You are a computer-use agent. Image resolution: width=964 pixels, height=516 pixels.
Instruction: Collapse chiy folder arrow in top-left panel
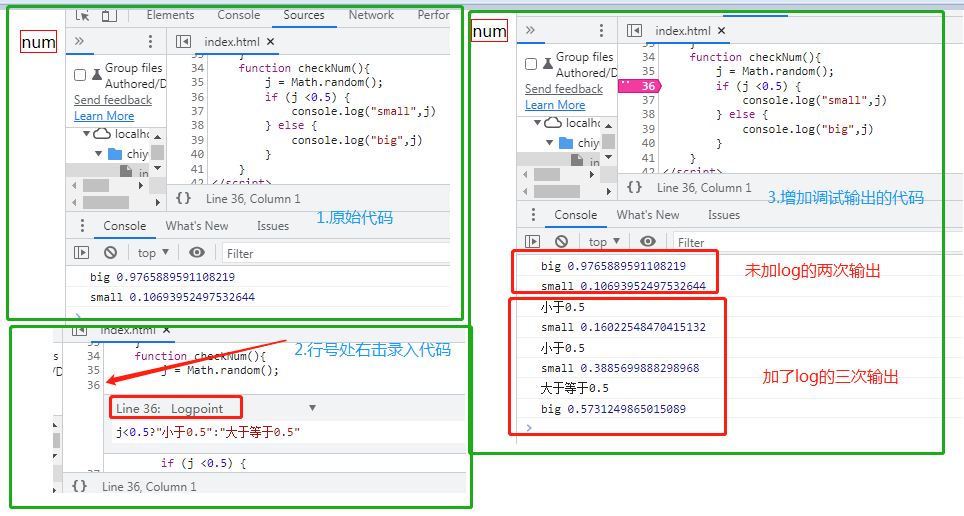point(98,153)
